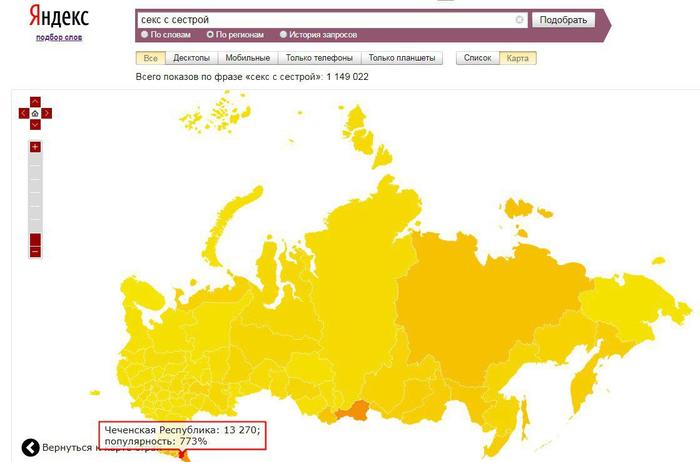Reset map with the home icon
The image size is (700, 462).
(35, 113)
